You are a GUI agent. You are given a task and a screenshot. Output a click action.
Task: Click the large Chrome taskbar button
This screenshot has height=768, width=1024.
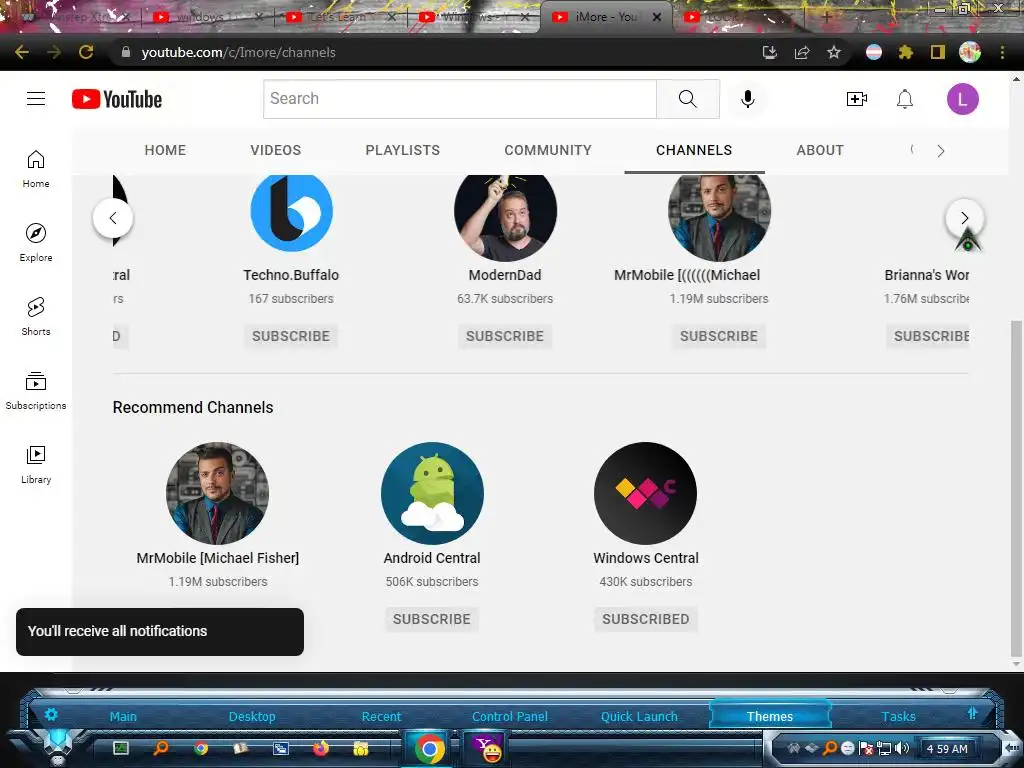[x=429, y=748]
